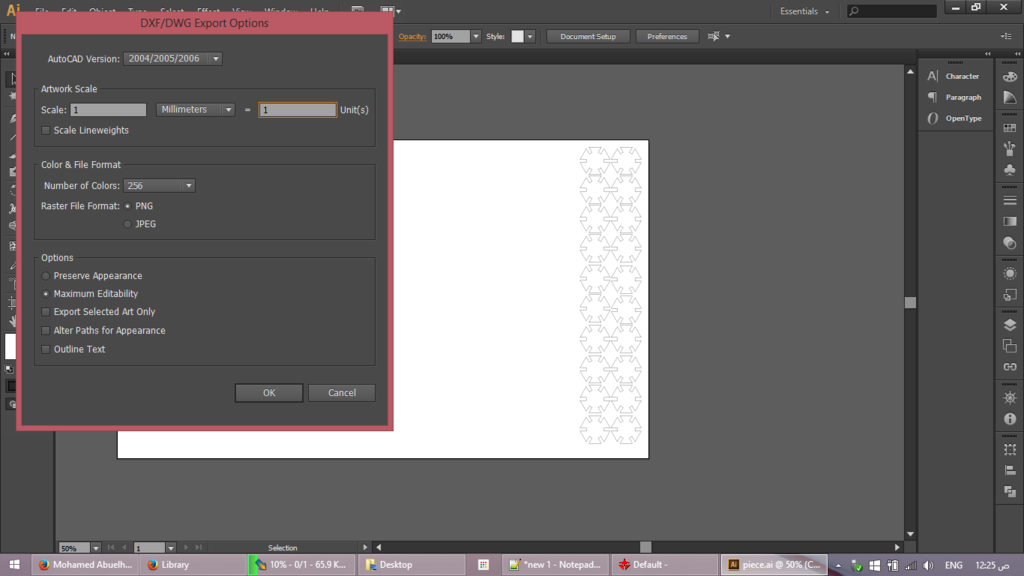This screenshot has width=1024, height=576.
Task: Open the AutoCAD Version dropdown
Action: [x=173, y=59]
